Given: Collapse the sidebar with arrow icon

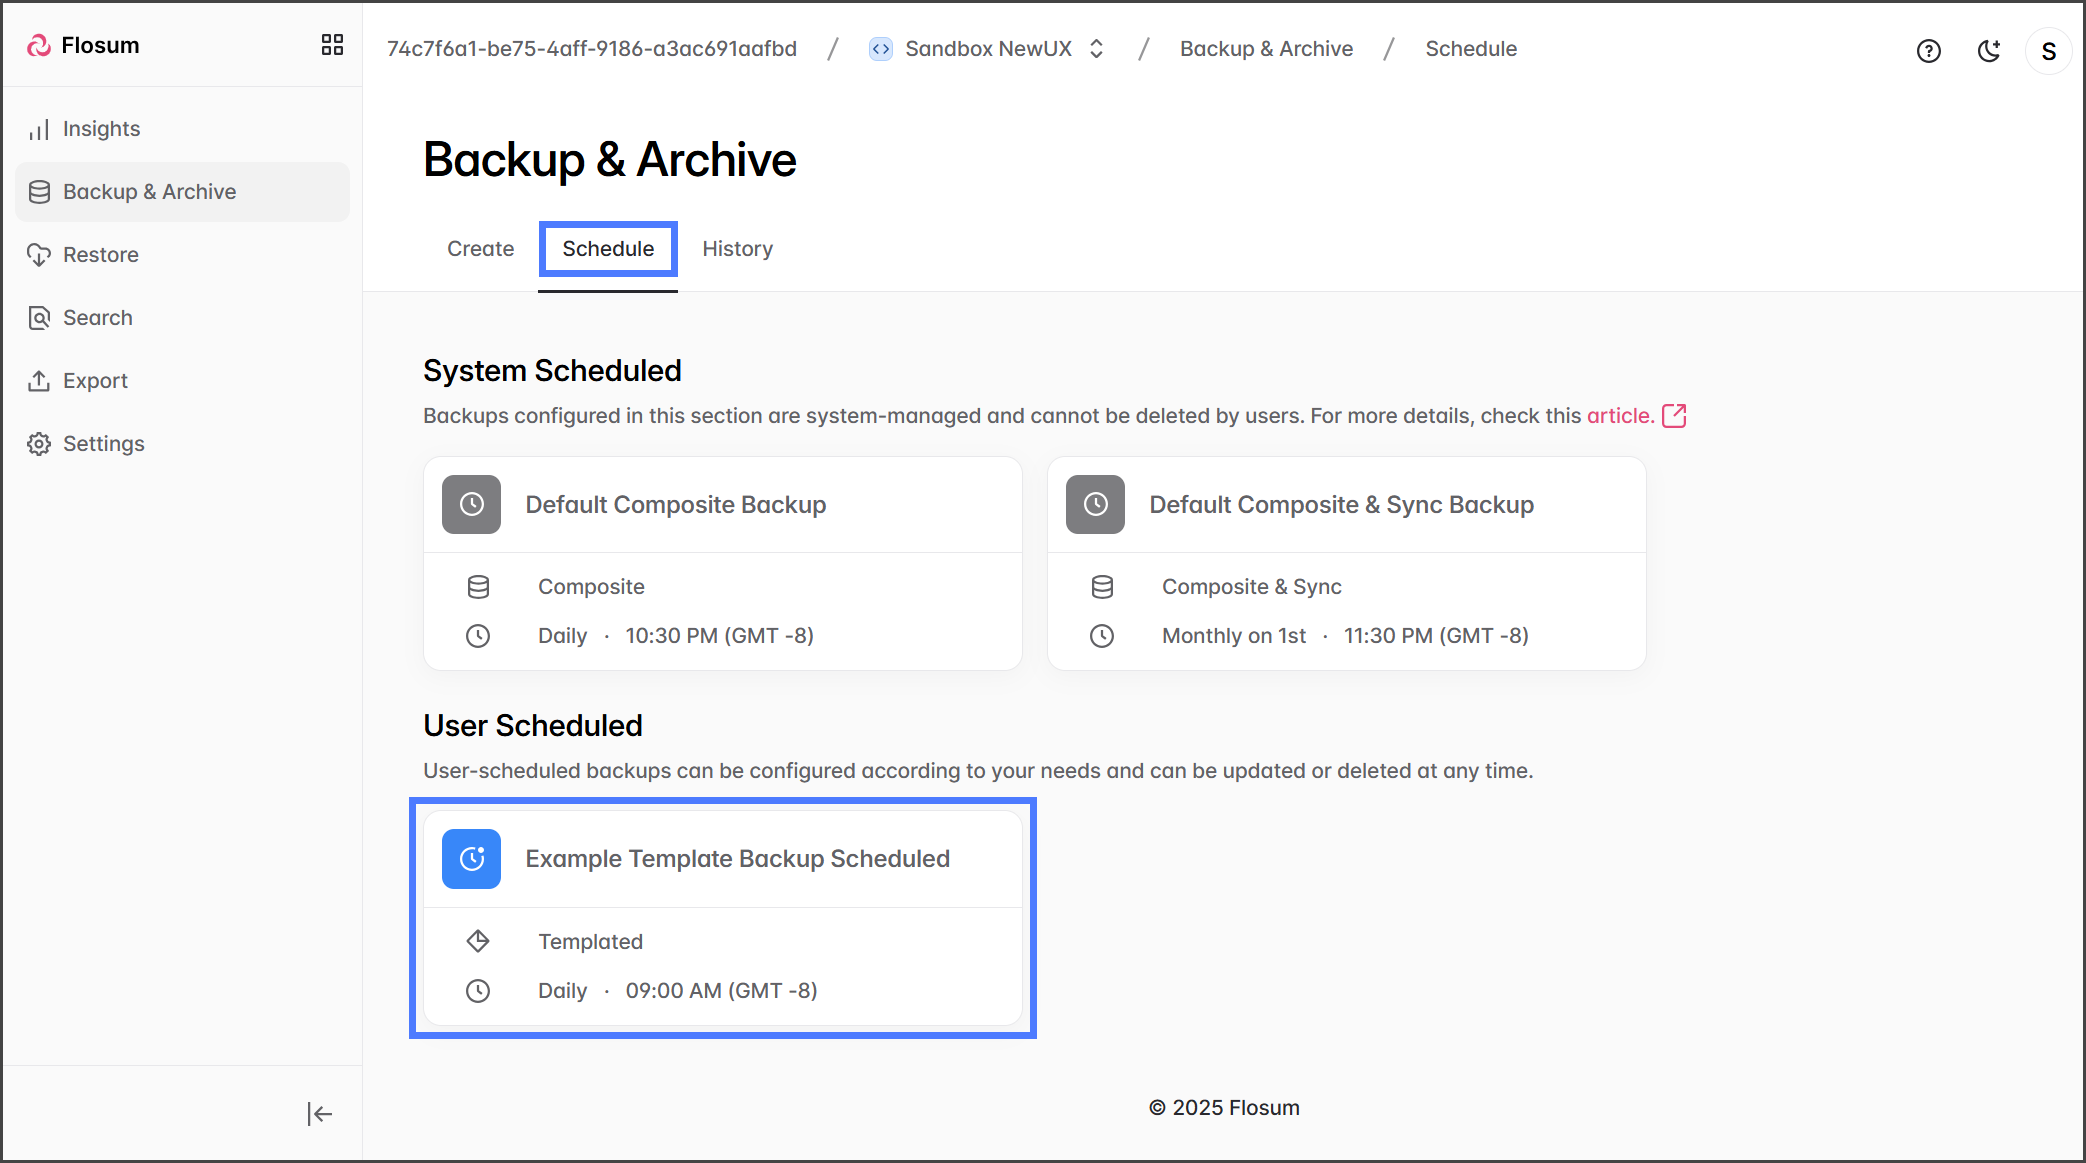Looking at the screenshot, I should (319, 1113).
